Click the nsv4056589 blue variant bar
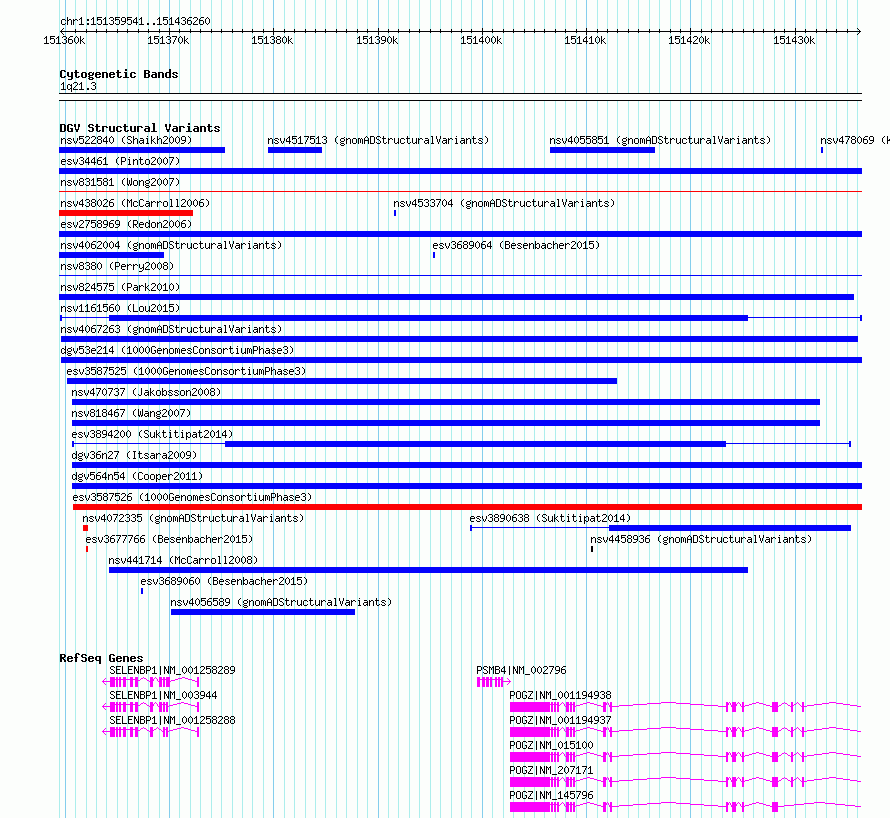890x818 pixels. (x=263, y=612)
